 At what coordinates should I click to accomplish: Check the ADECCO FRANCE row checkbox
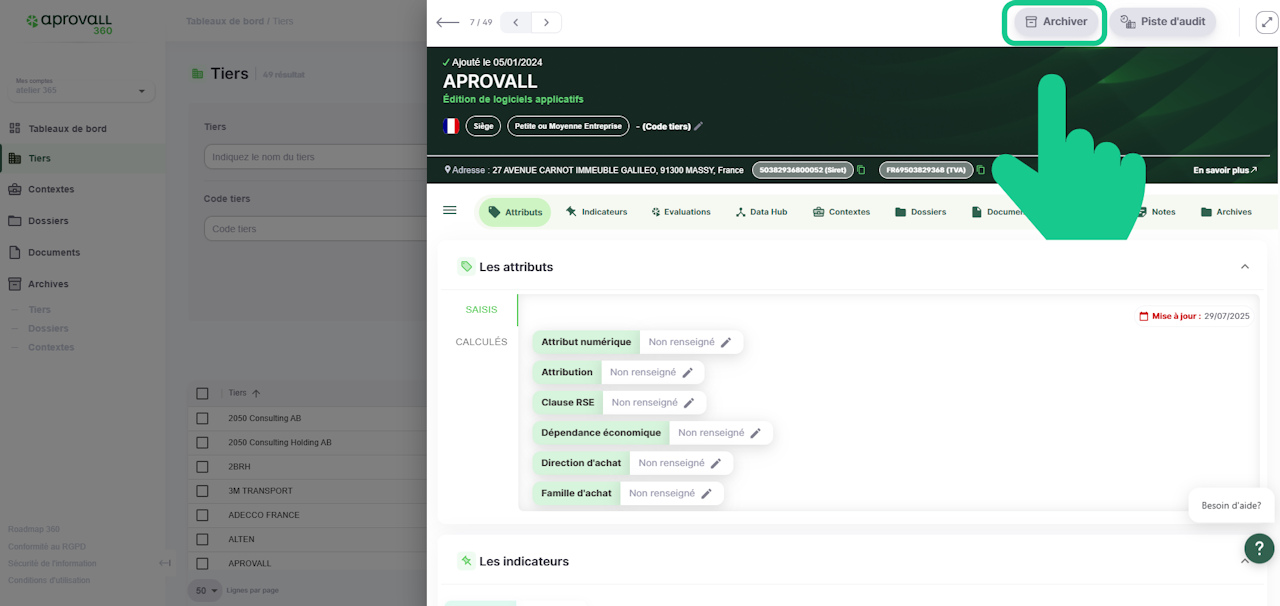(203, 515)
